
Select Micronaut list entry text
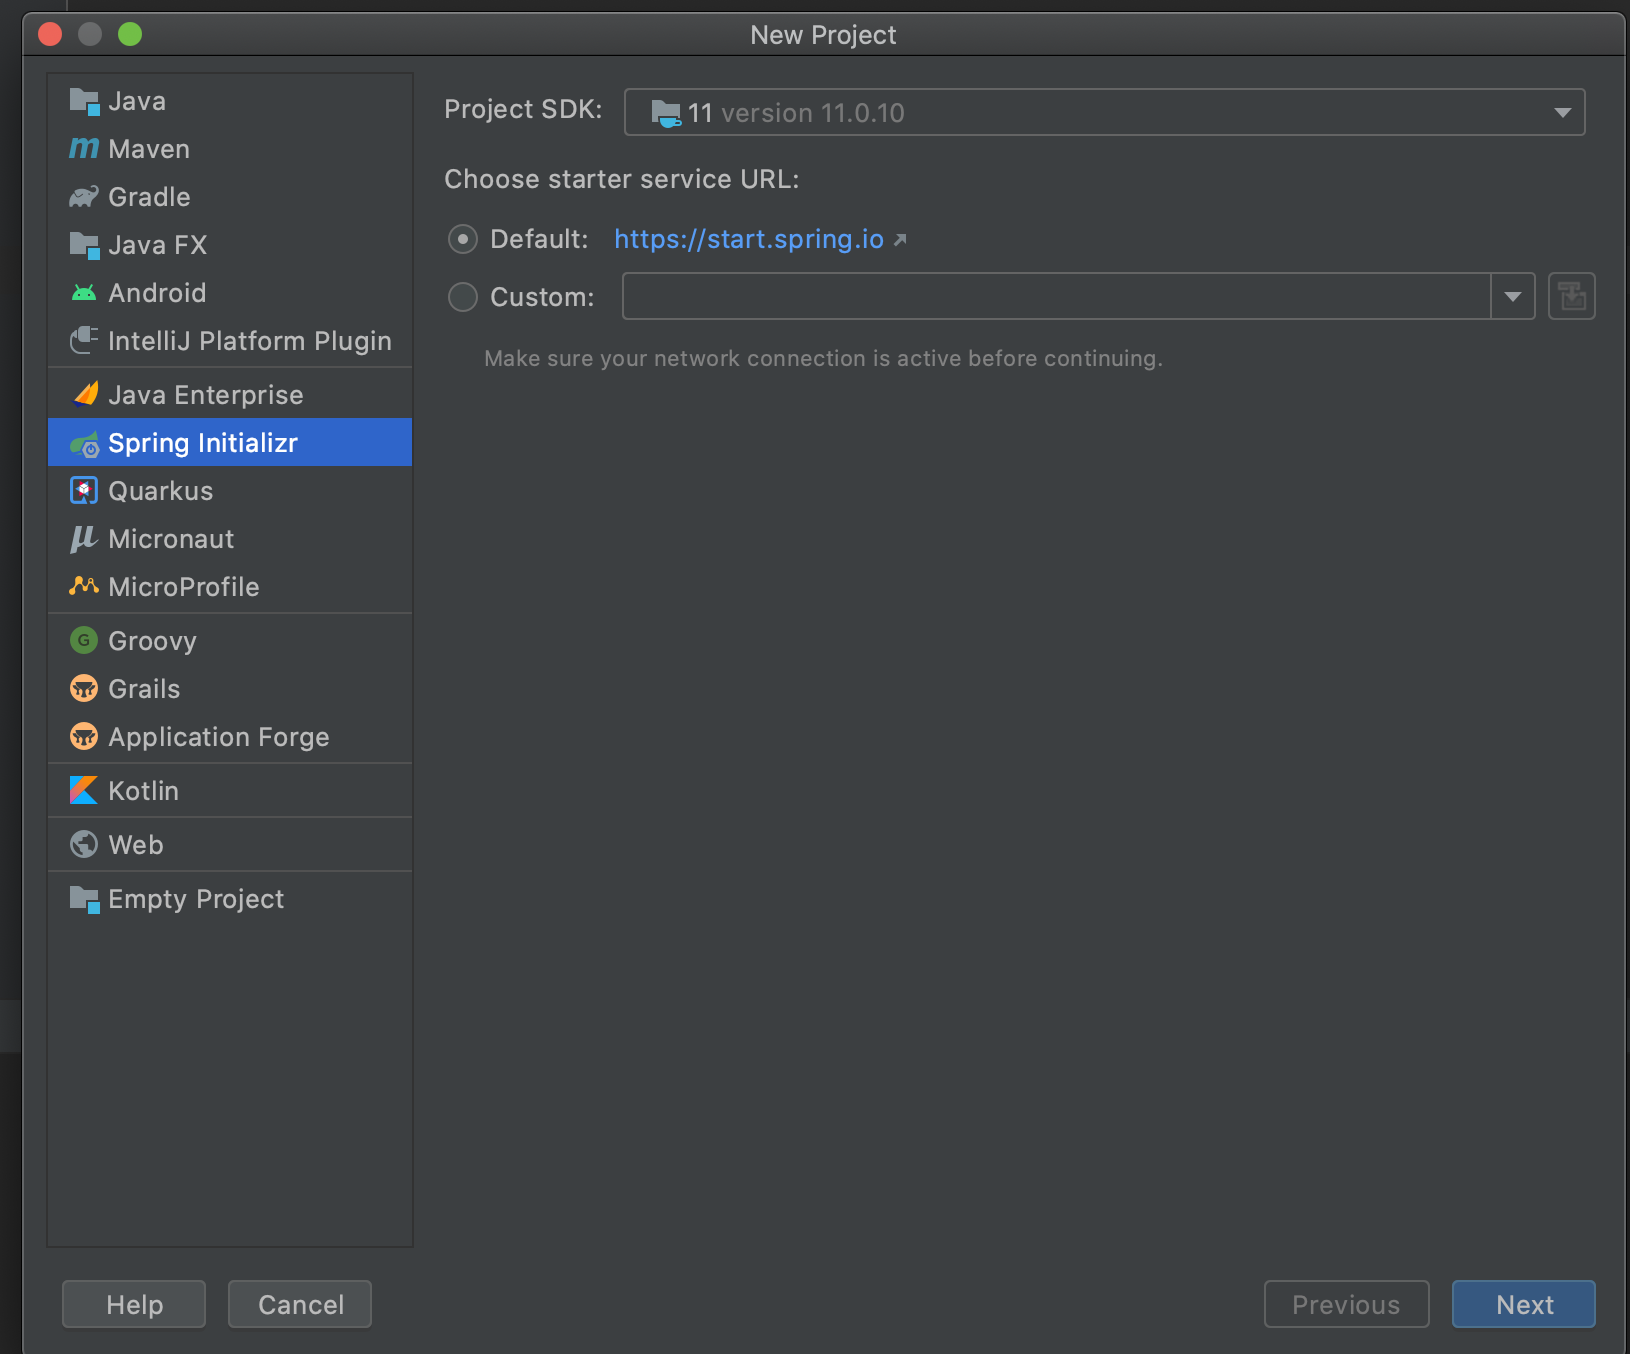171,539
